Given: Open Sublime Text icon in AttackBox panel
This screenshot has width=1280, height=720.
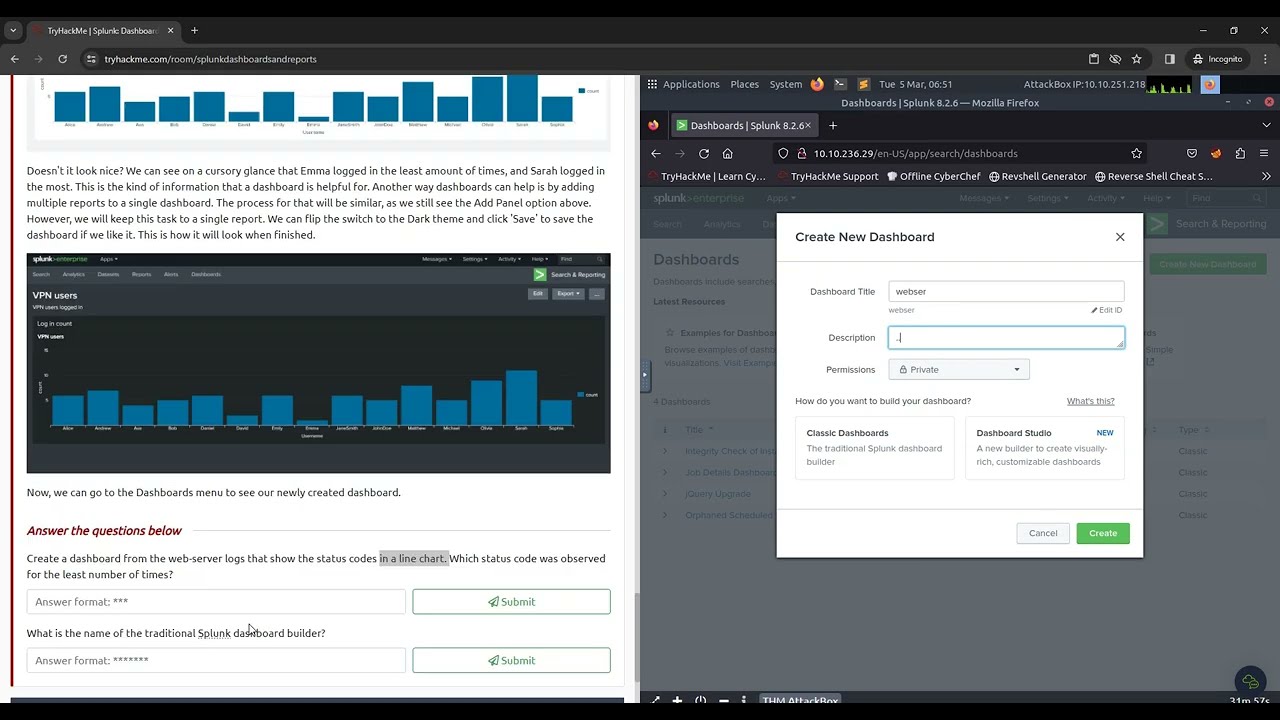Looking at the screenshot, I should coord(863,84).
